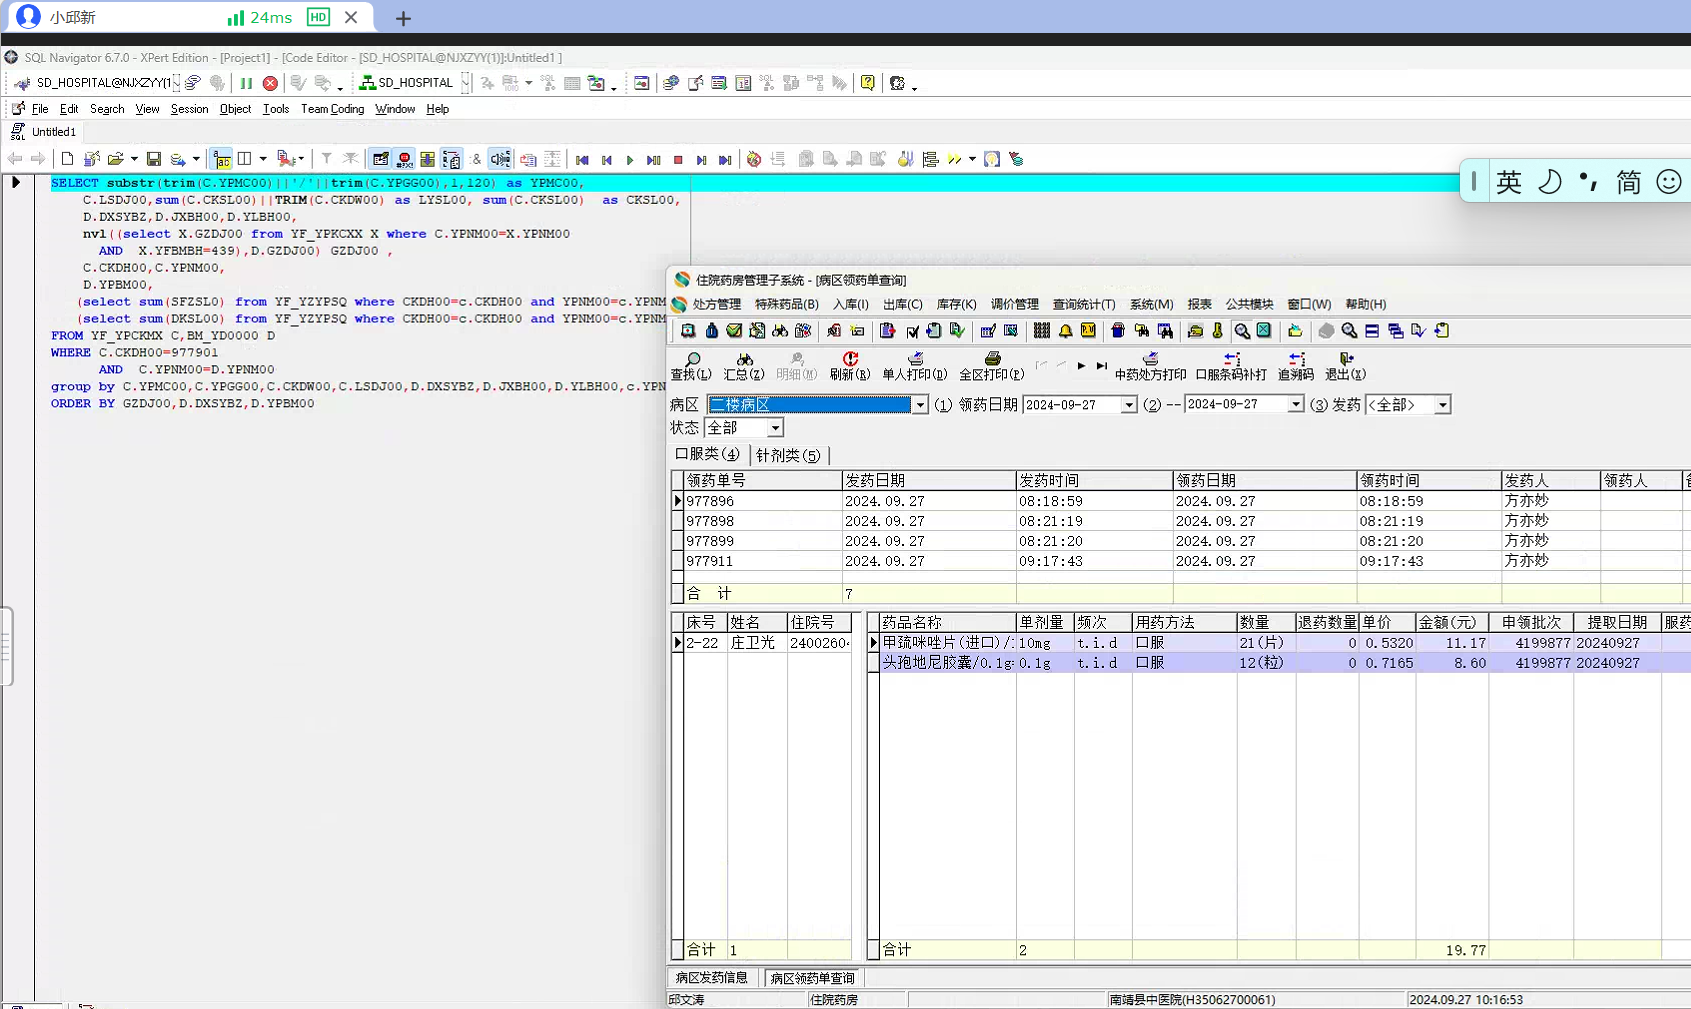Expand the 病区 ward dropdown
1691x1009 pixels.
point(919,405)
